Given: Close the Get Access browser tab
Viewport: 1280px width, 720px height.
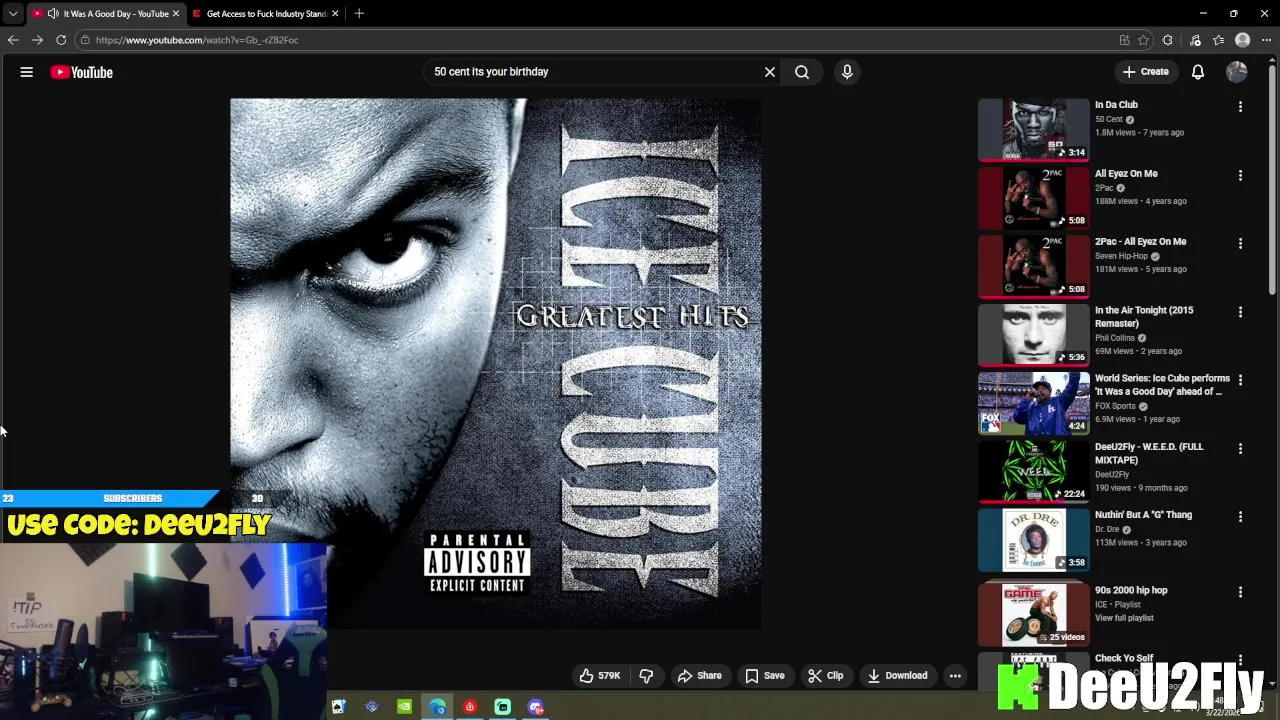Looking at the screenshot, I should pos(335,14).
